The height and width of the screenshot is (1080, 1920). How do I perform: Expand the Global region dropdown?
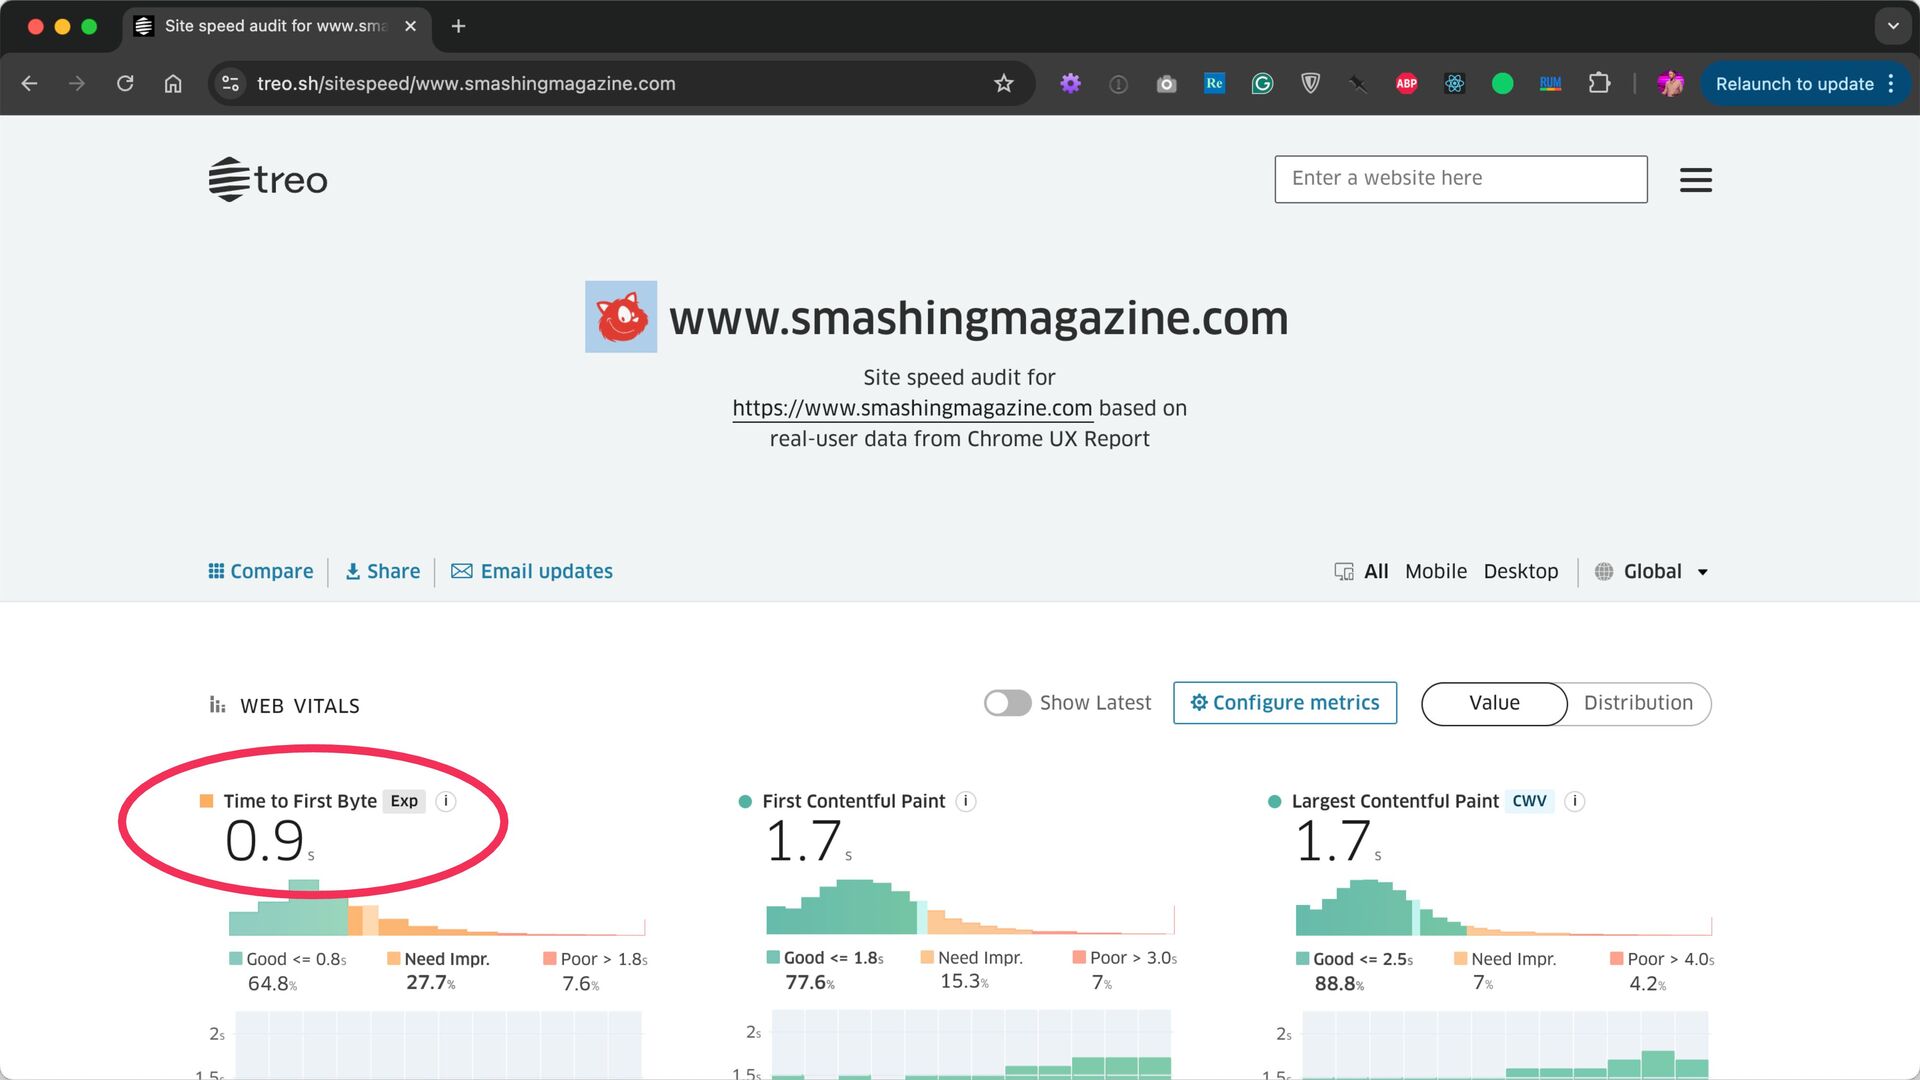(1652, 571)
